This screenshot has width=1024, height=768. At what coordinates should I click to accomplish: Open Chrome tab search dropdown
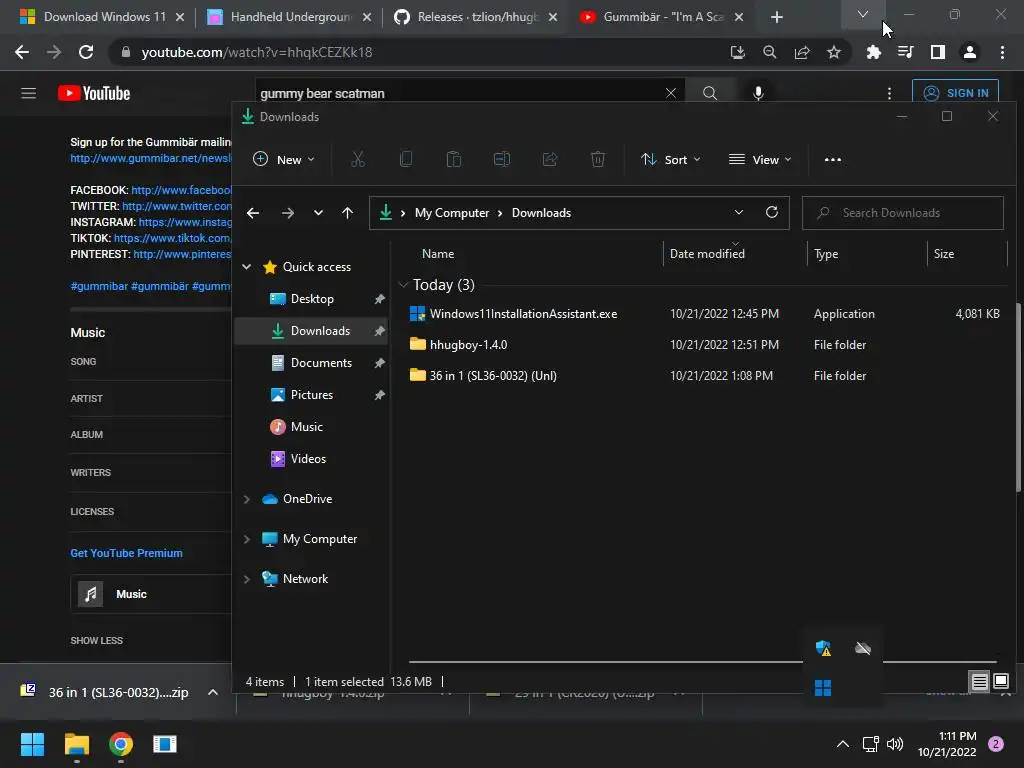coord(863,14)
